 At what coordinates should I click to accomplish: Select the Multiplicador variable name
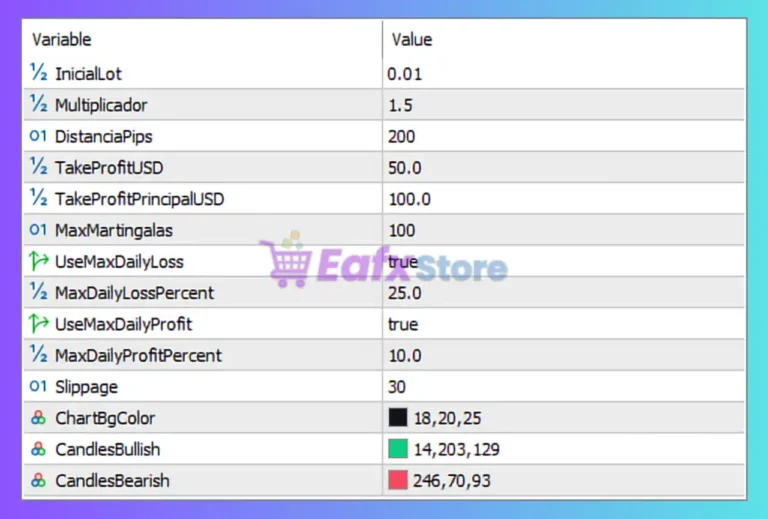pyautogui.click(x=101, y=105)
